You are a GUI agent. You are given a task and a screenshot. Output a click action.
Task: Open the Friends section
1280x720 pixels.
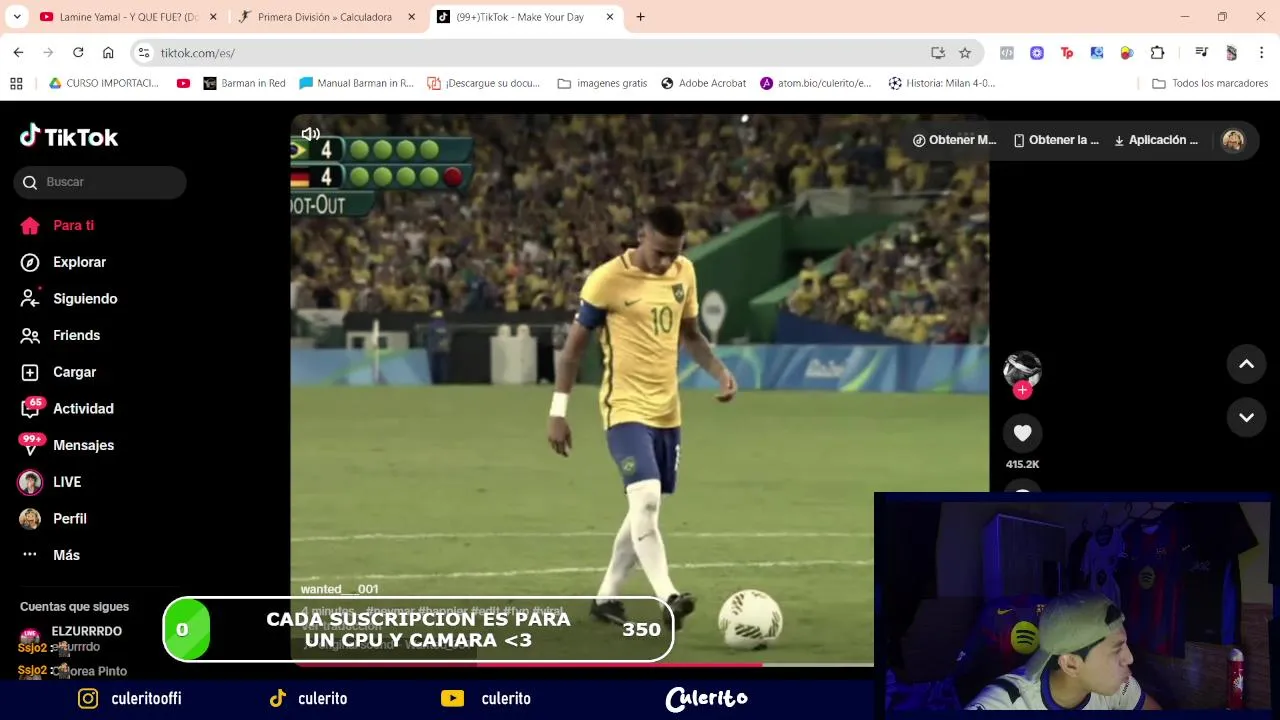60,335
